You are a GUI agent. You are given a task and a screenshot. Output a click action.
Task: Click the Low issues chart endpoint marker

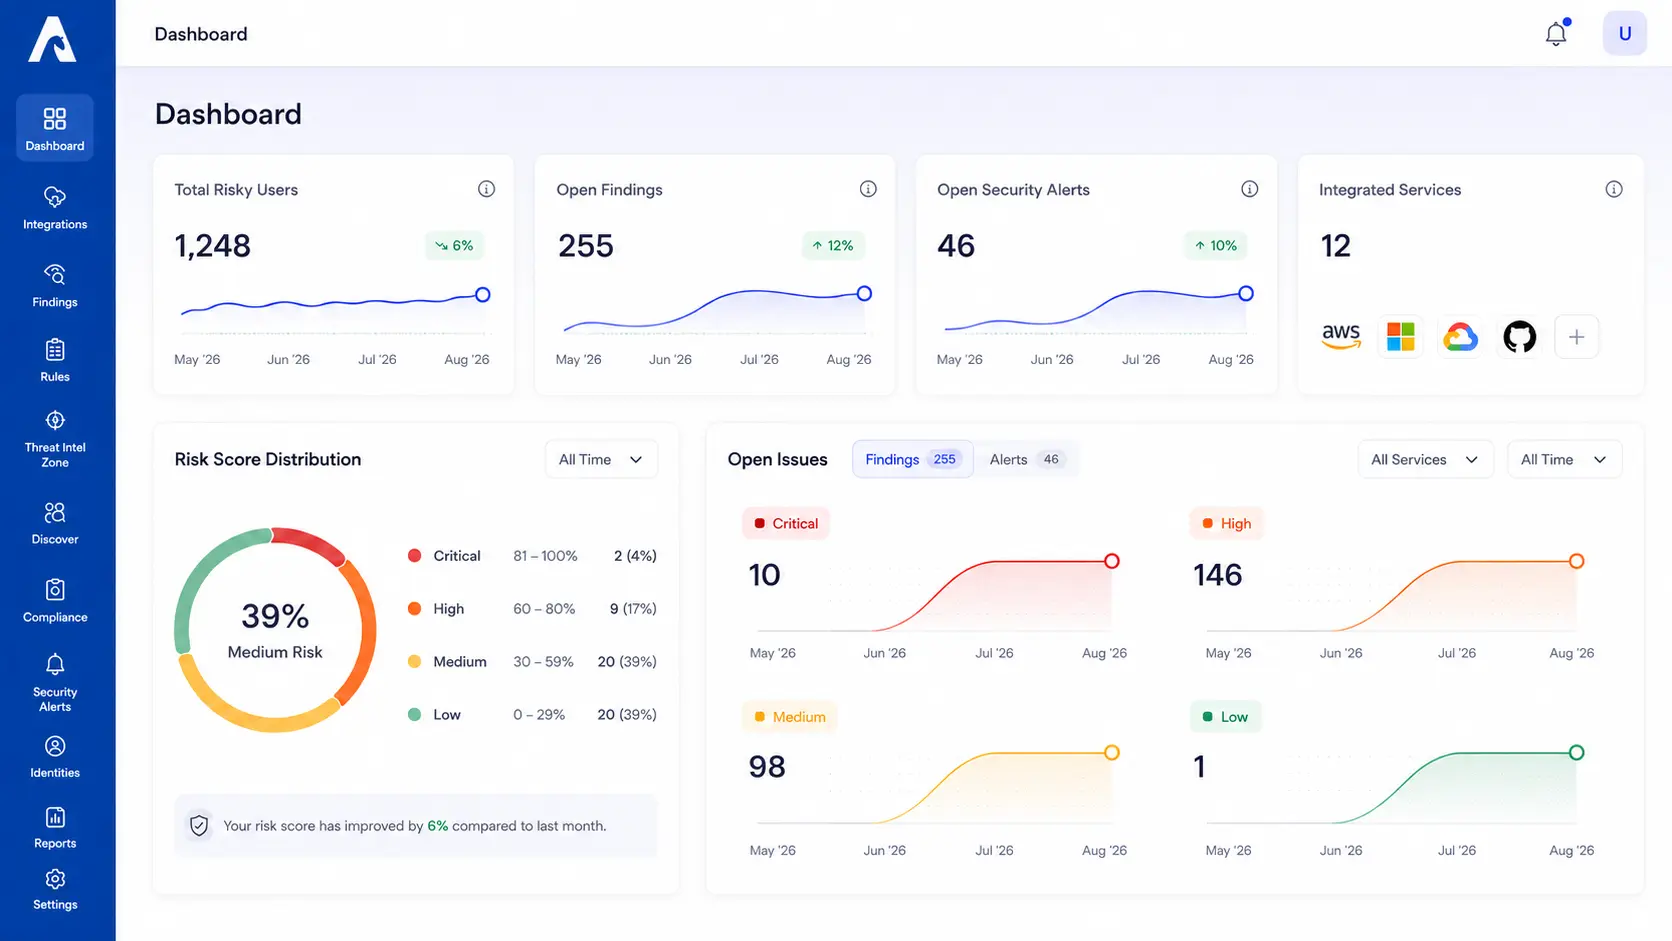[x=1577, y=752]
